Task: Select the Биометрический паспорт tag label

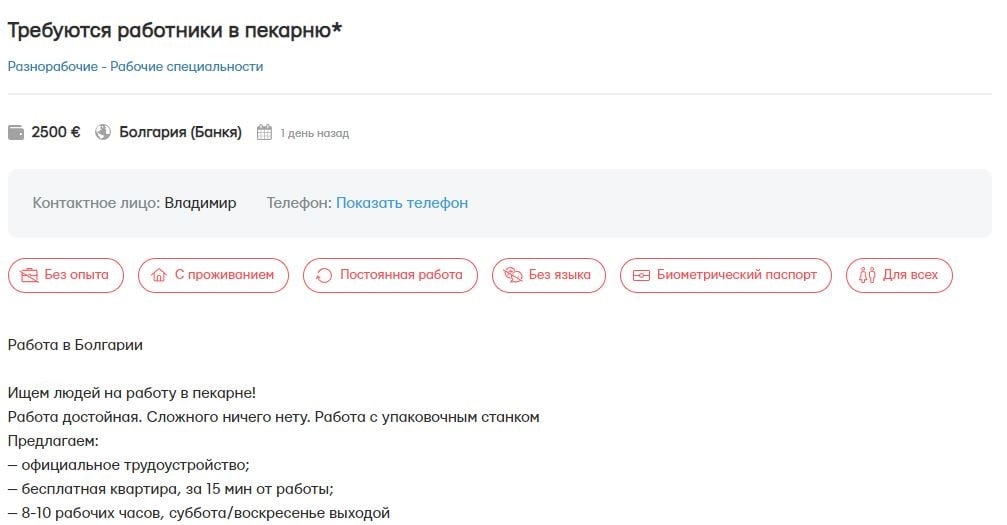Action: (737, 275)
